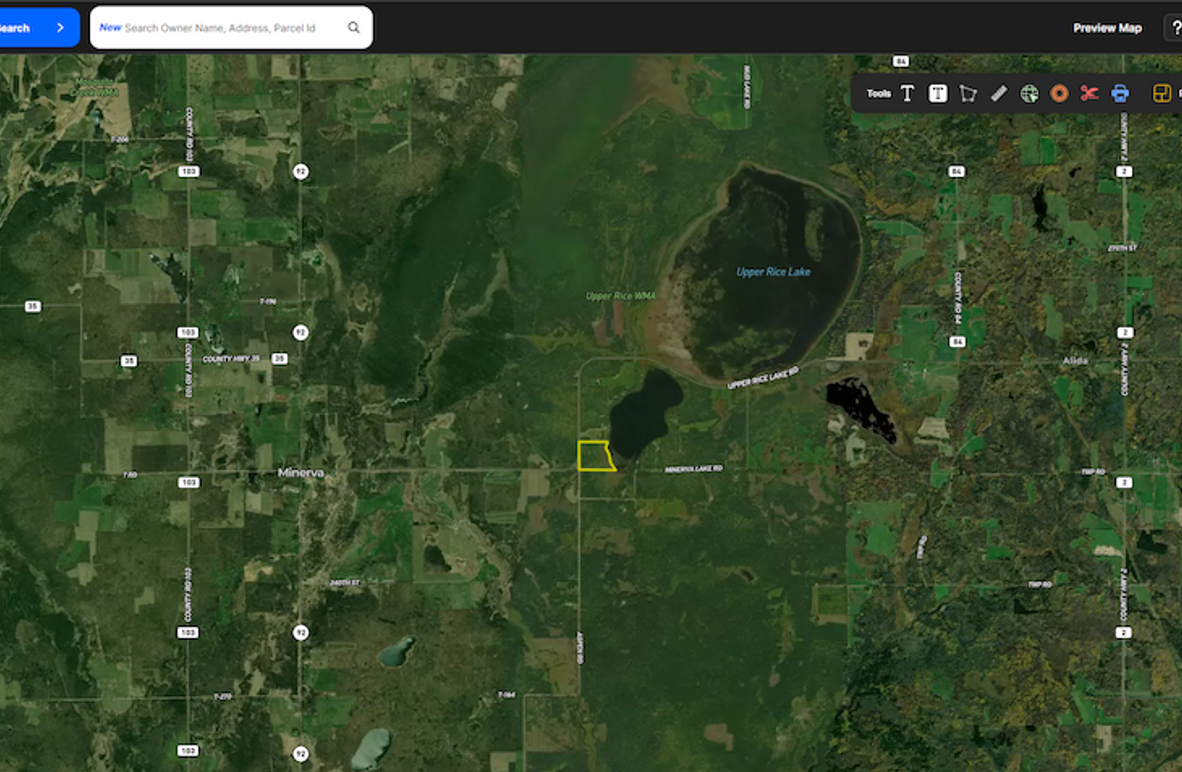Expand the blue Search button arrow
Viewport: 1182px width, 772px height.
(x=60, y=28)
